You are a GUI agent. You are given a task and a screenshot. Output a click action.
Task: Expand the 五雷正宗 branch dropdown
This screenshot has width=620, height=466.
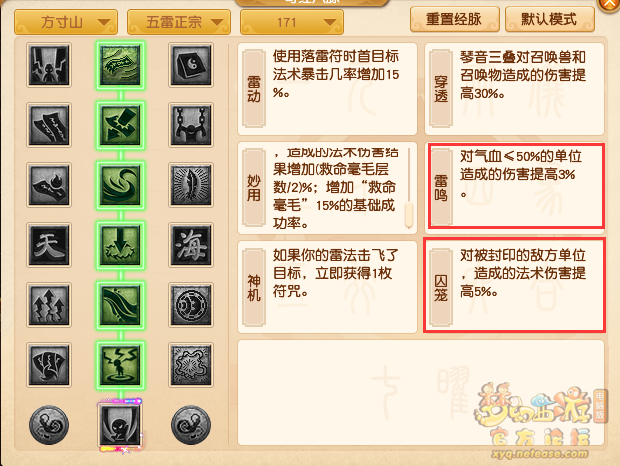(x=179, y=22)
